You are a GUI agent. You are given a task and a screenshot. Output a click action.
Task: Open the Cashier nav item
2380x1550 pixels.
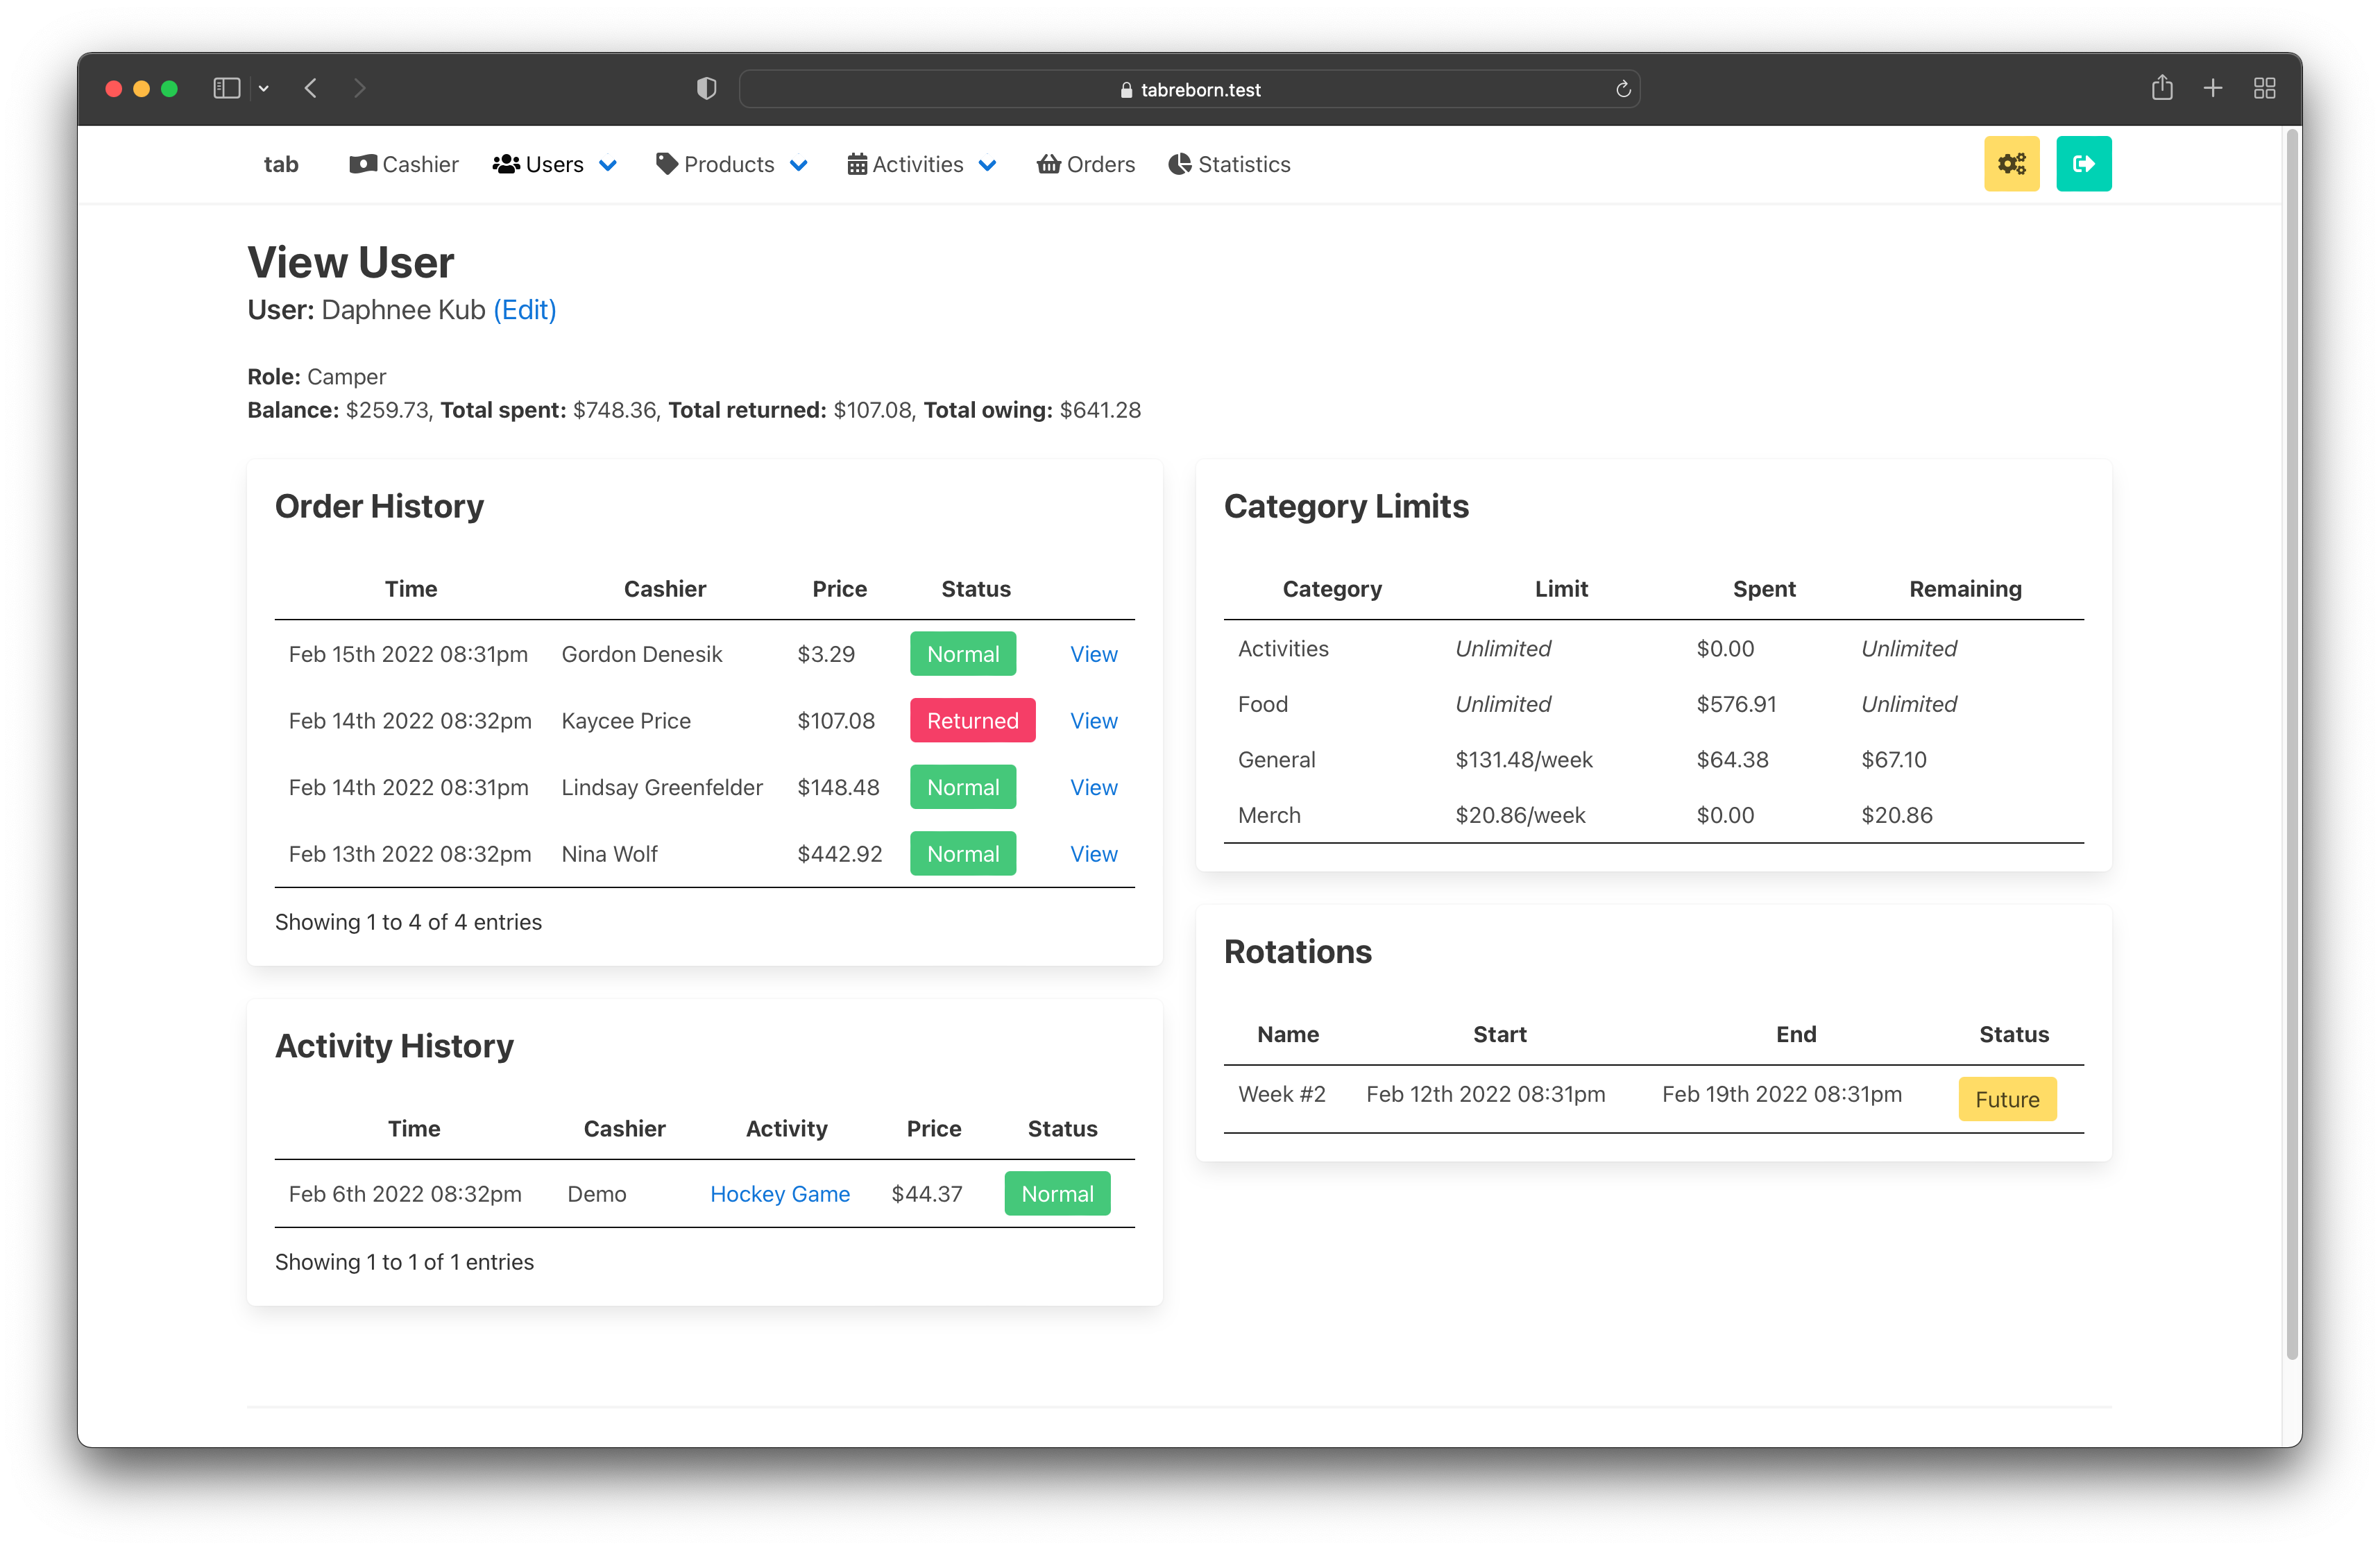(404, 165)
